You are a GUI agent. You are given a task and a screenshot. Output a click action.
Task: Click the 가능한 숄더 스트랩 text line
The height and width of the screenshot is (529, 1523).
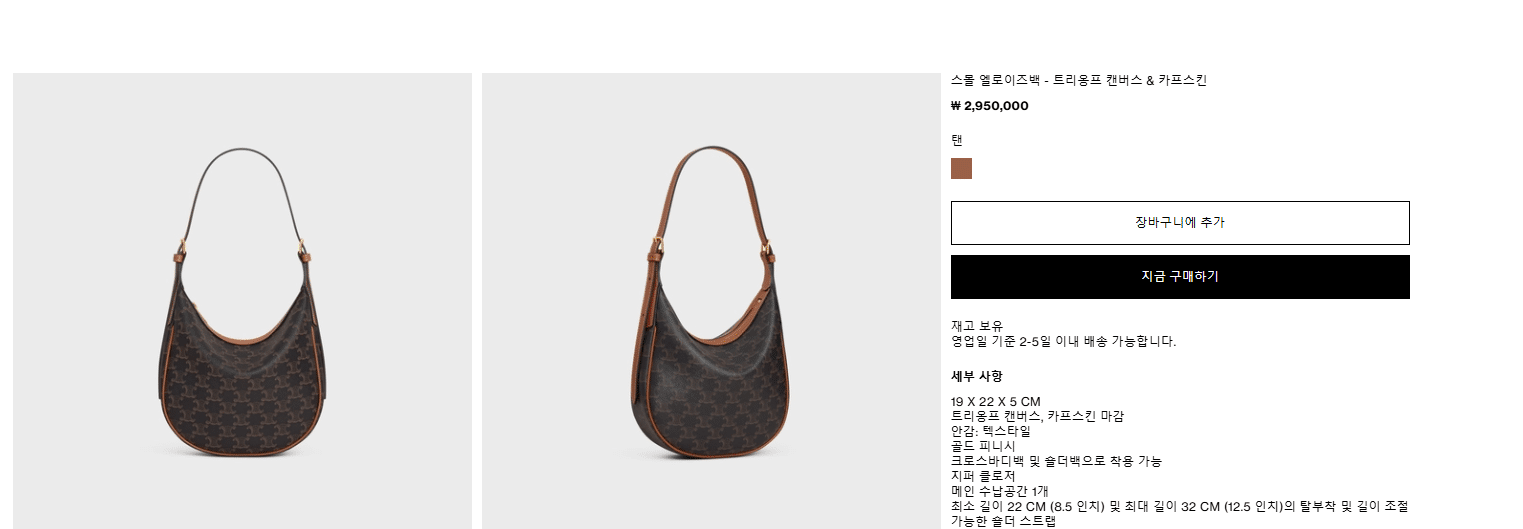coord(1003,521)
